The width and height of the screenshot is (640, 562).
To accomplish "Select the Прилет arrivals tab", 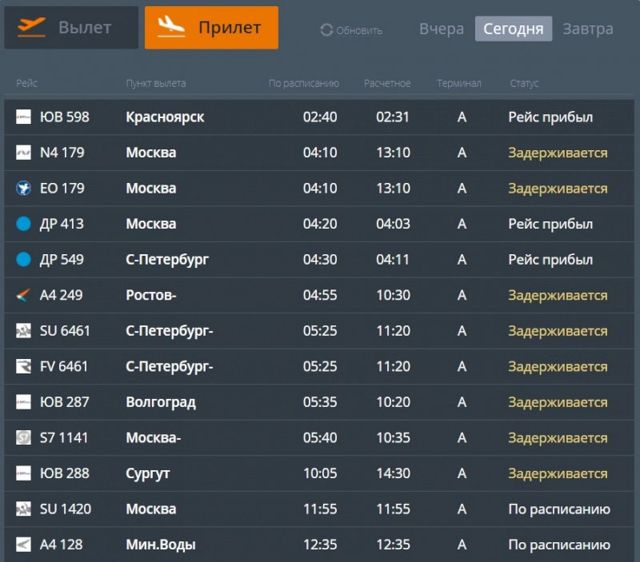I will click(x=211, y=28).
